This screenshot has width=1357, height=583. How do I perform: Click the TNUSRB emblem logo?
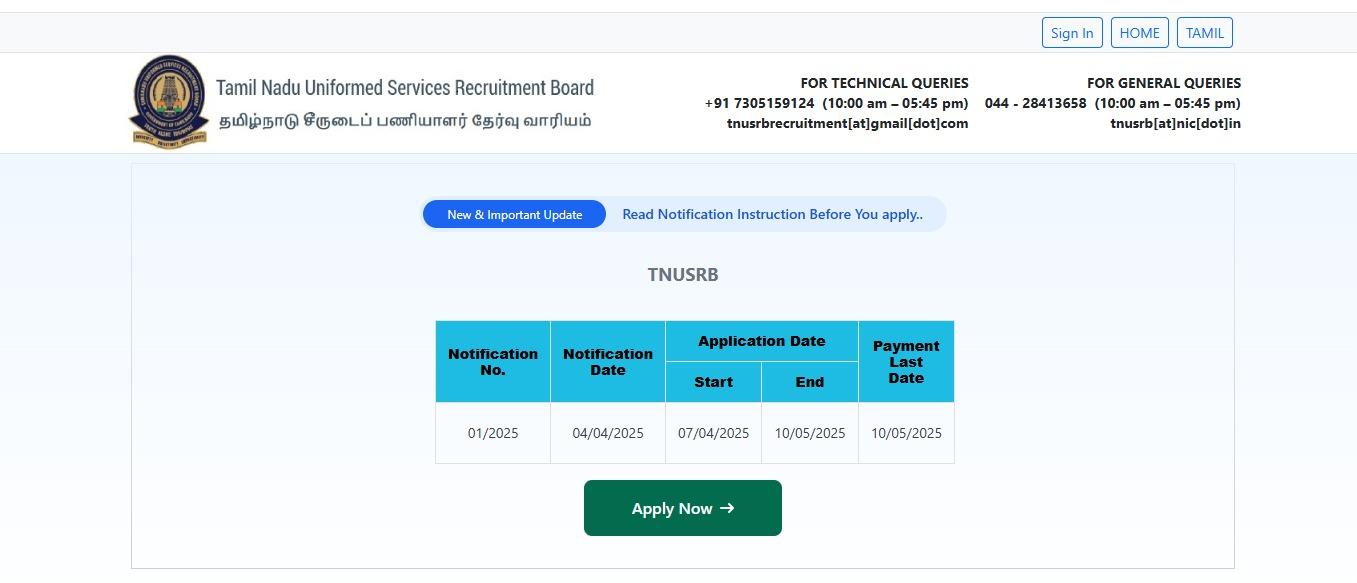click(x=169, y=103)
